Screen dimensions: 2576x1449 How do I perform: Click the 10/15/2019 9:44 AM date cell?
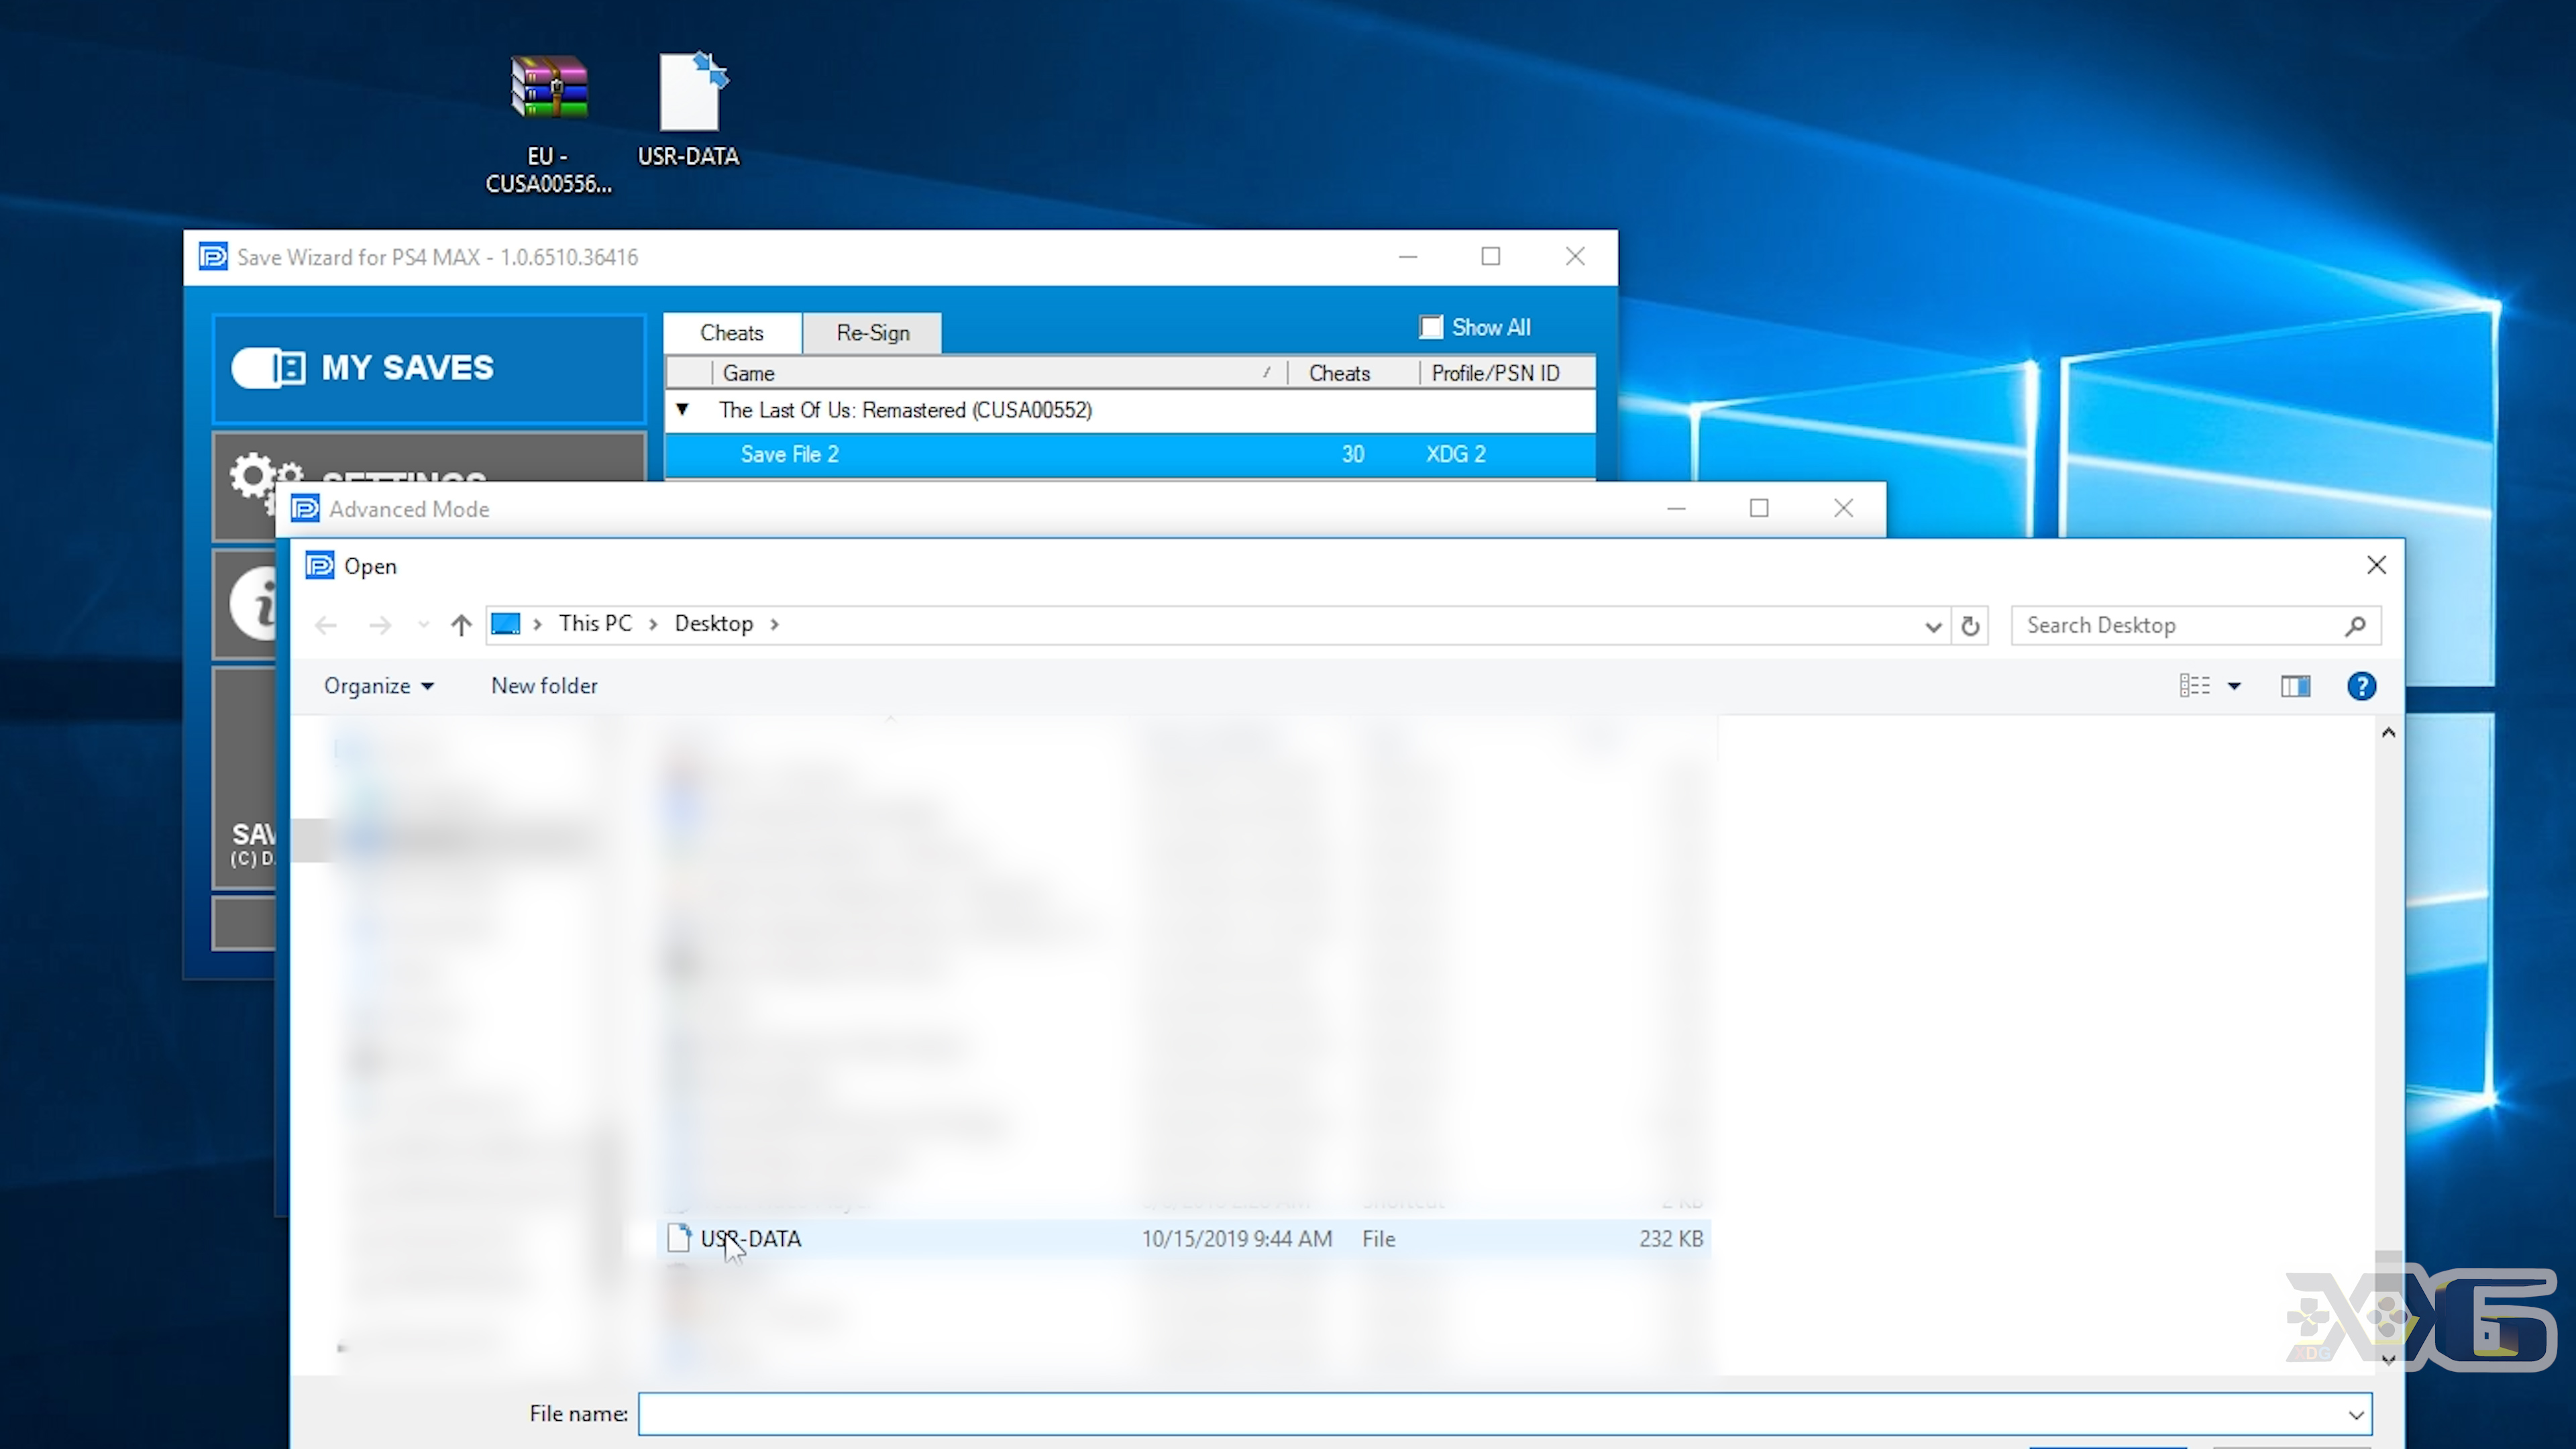(1237, 1239)
